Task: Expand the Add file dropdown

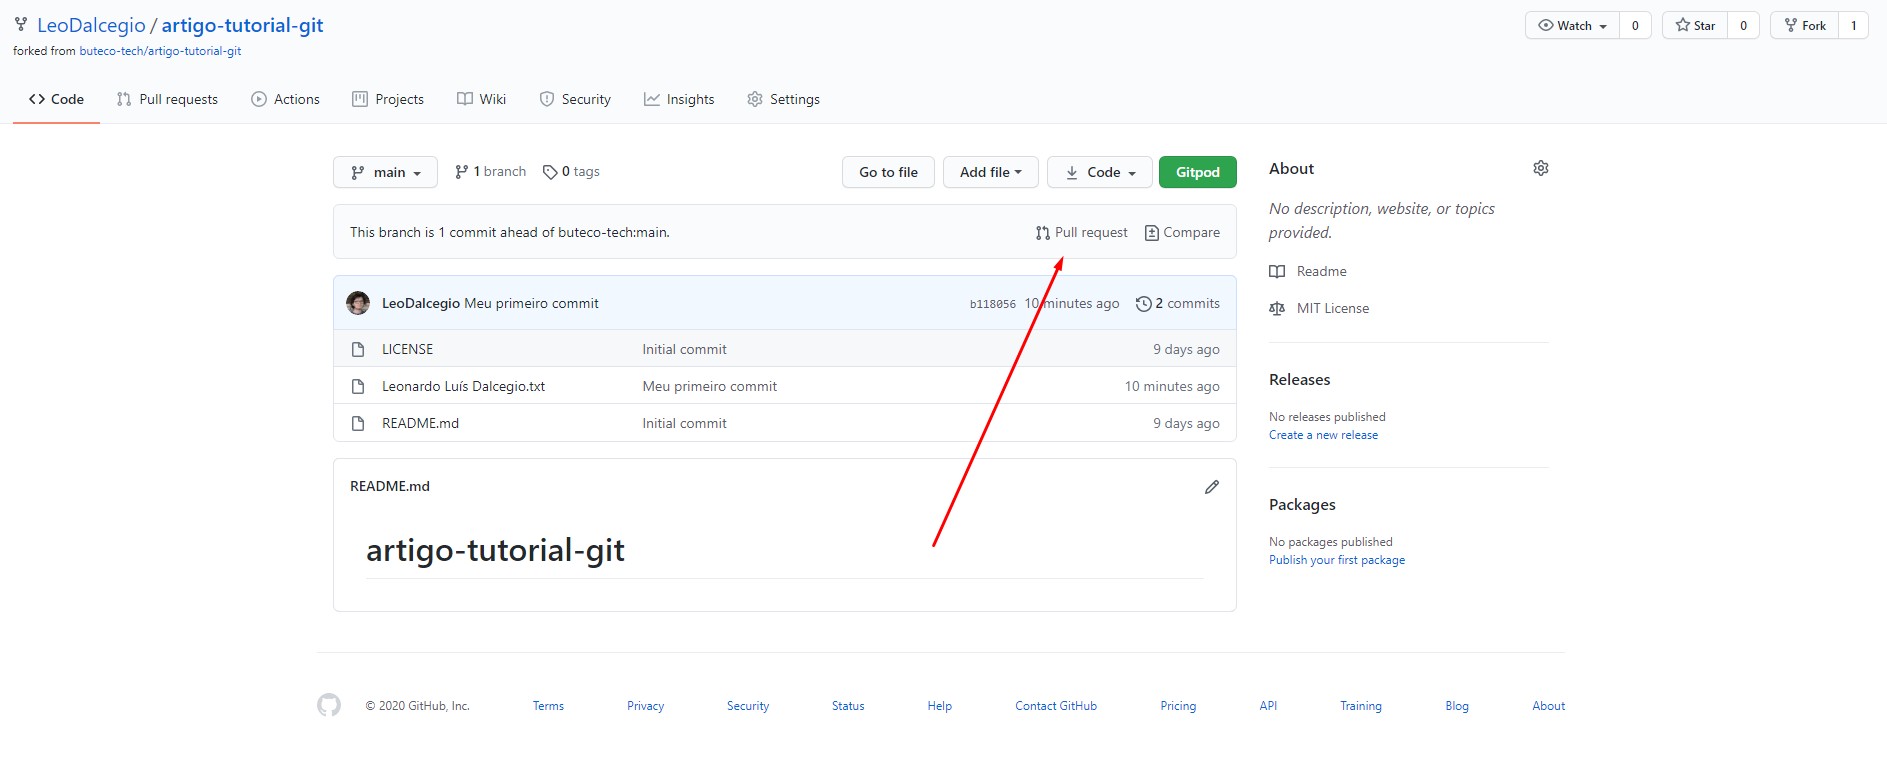Action: pos(990,172)
